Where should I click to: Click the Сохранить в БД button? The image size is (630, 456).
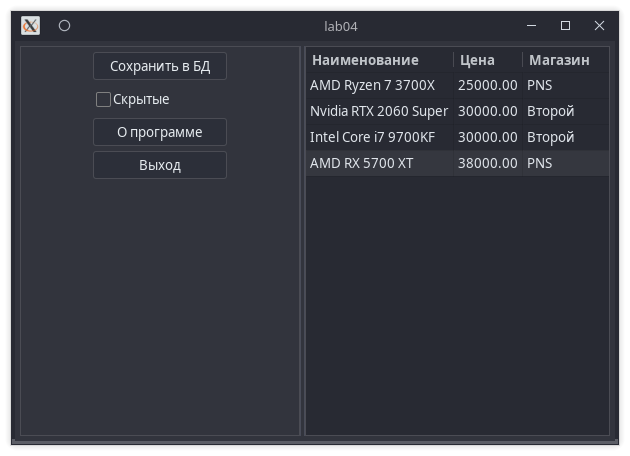[160, 66]
